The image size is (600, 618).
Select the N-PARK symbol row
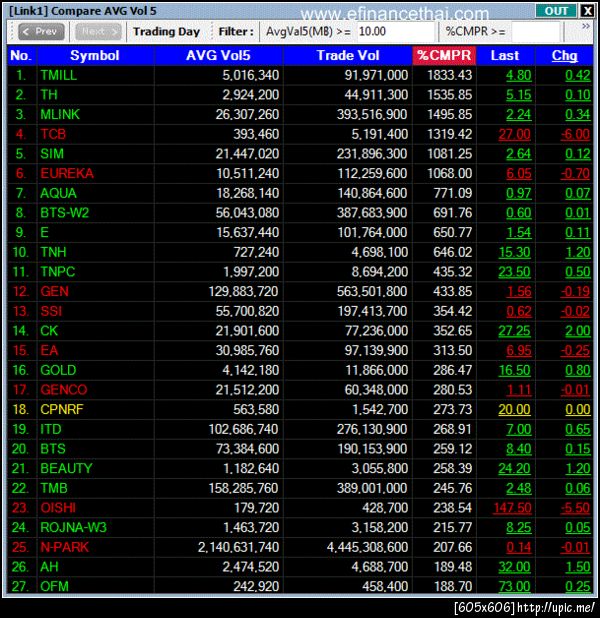coord(300,547)
